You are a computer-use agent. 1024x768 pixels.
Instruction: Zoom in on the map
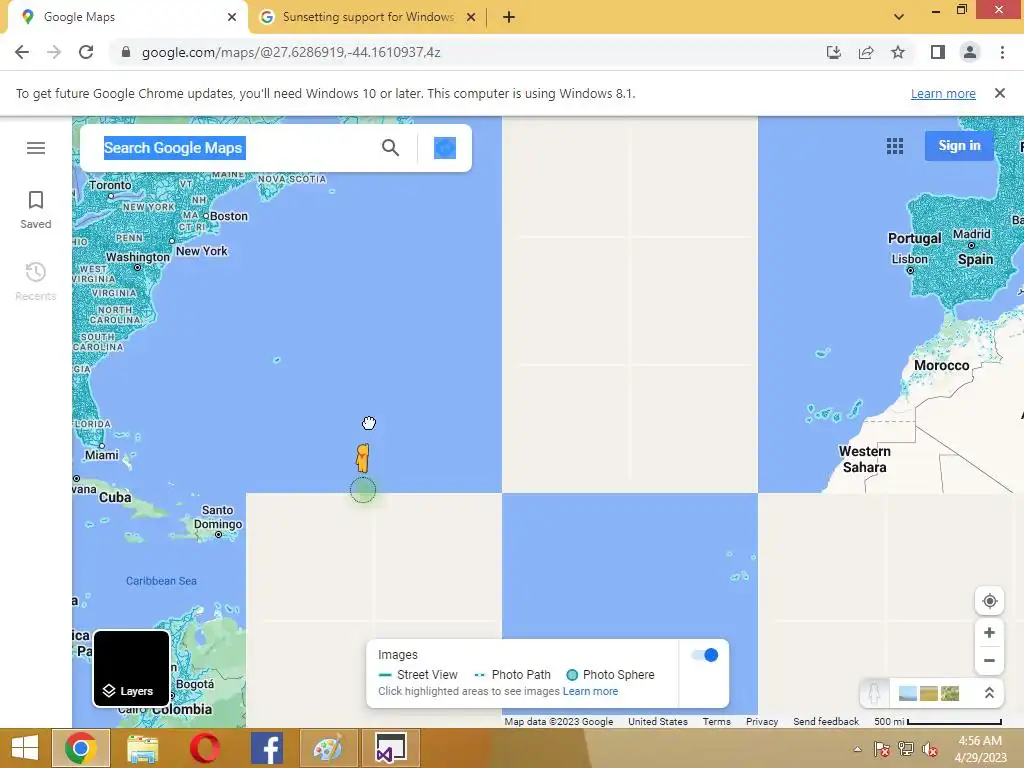point(989,633)
